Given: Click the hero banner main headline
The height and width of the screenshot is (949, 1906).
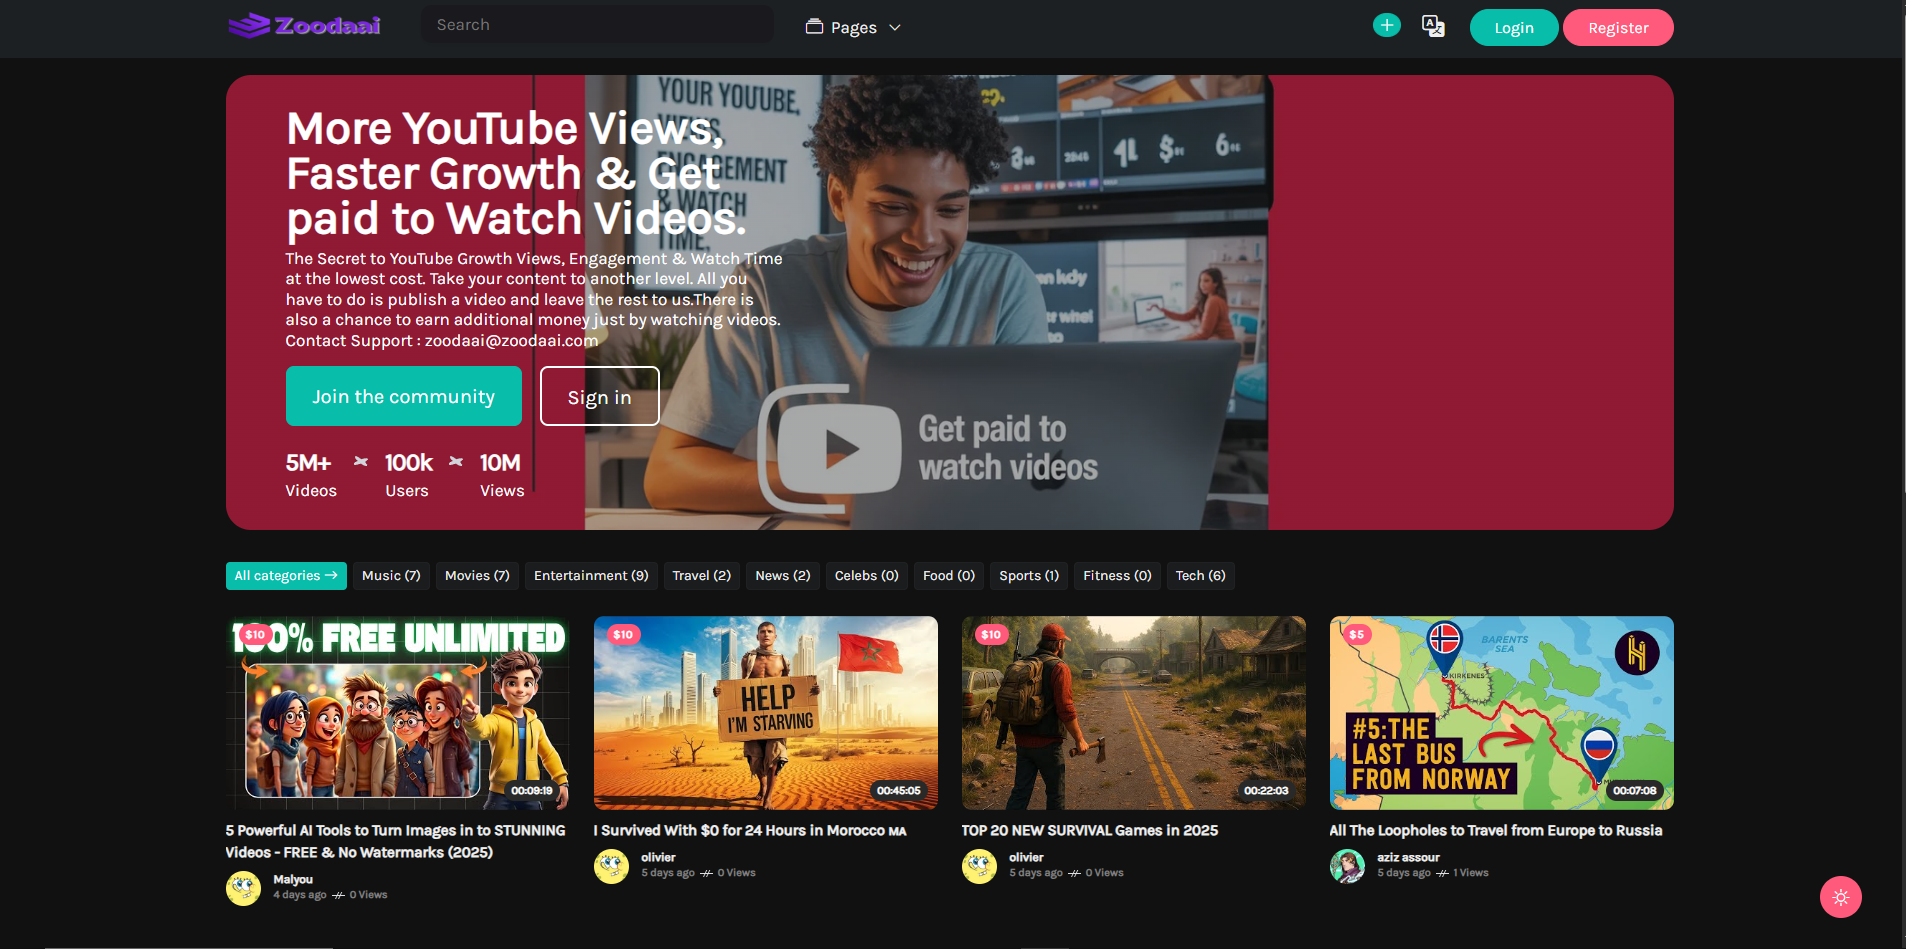Looking at the screenshot, I should (x=516, y=174).
